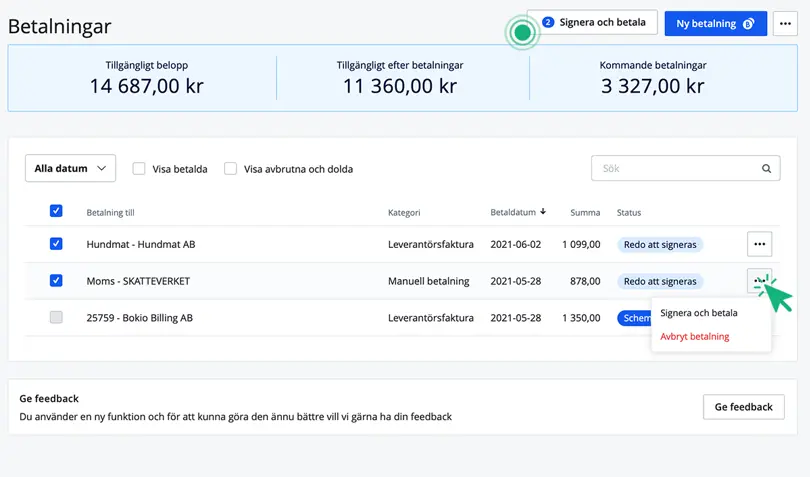Viewport: 810px width, 477px height.
Task: Choose Signera och betala in context menu
Action: [x=698, y=313]
